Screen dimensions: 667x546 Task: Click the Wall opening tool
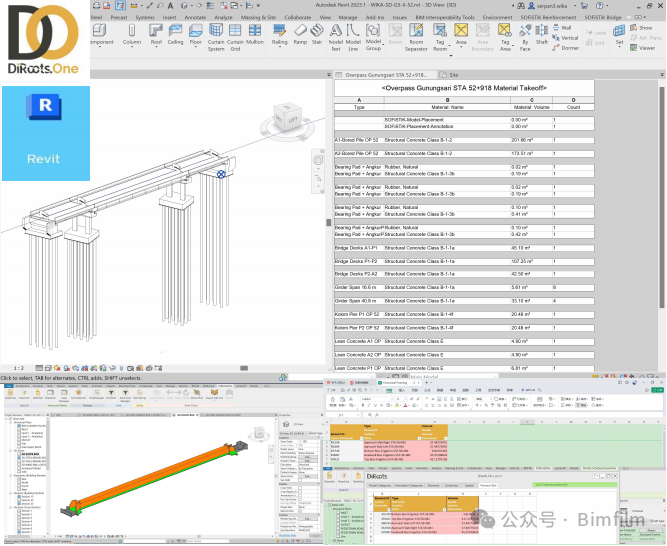coord(562,28)
